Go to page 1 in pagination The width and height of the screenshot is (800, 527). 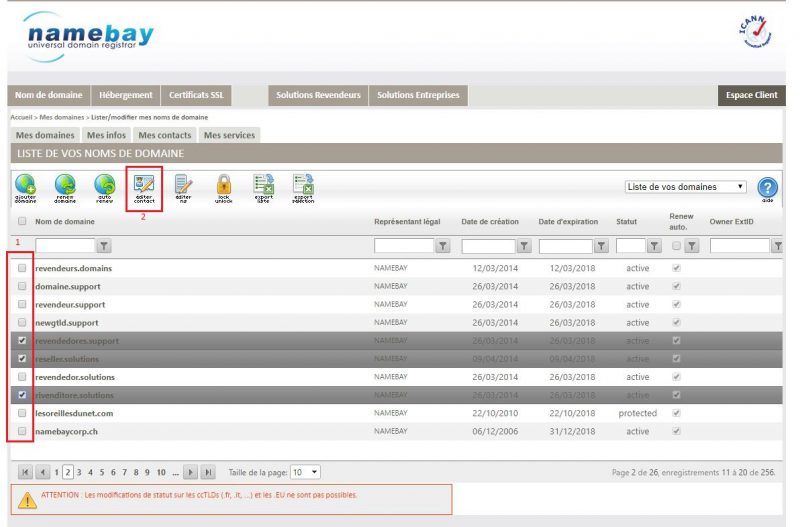coord(57,472)
